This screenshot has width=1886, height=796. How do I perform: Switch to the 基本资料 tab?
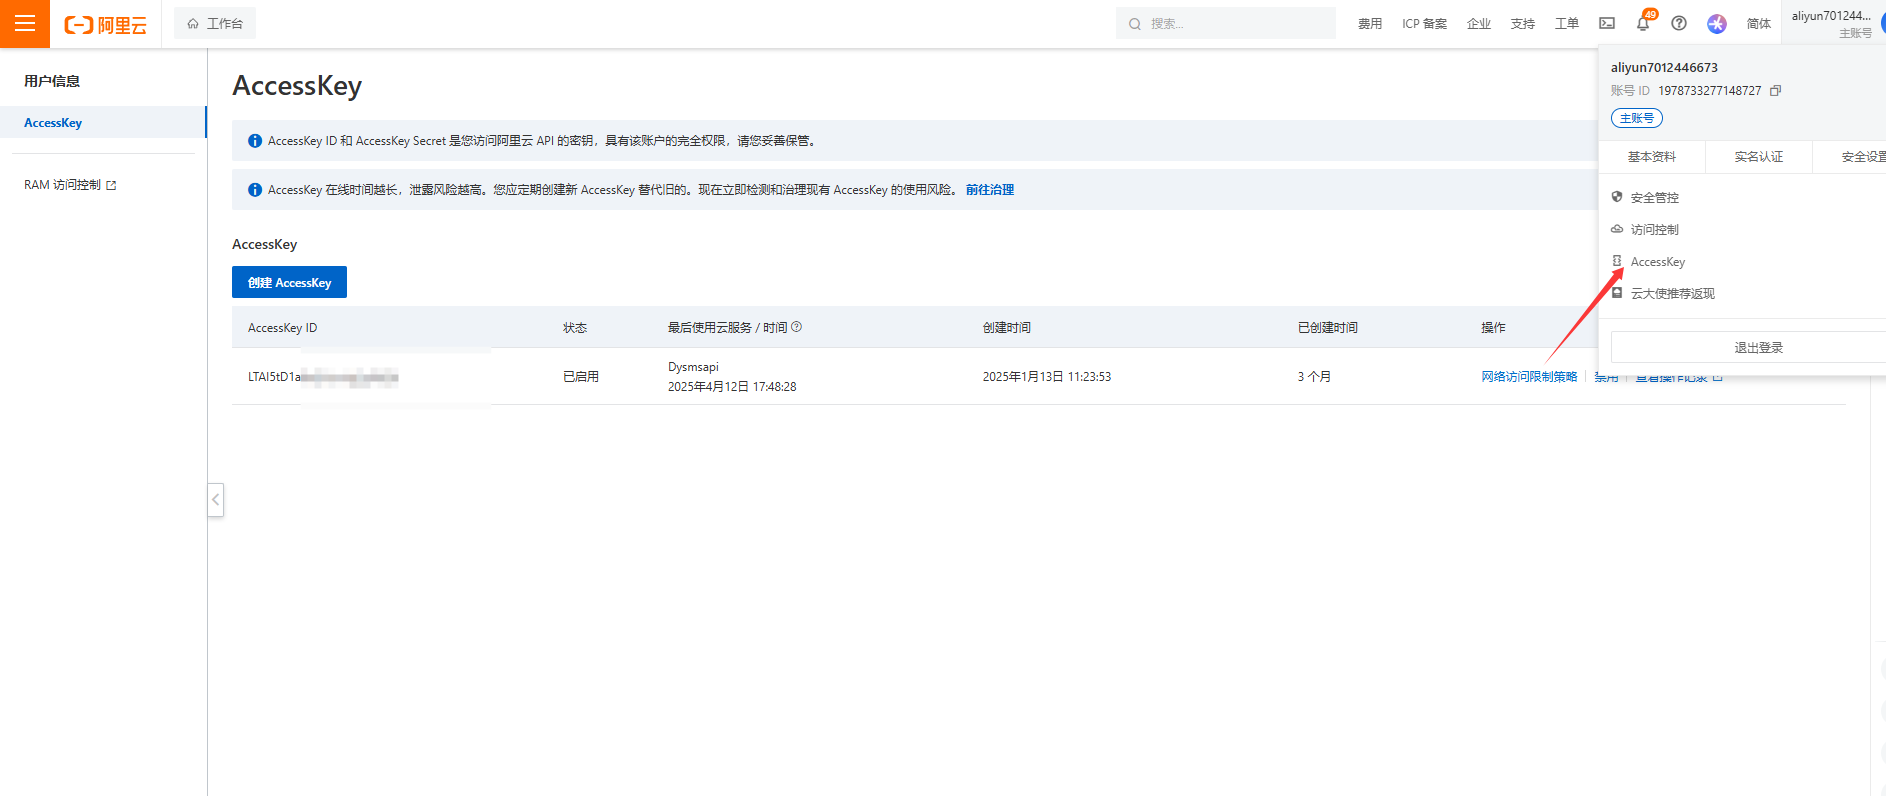click(x=1652, y=157)
